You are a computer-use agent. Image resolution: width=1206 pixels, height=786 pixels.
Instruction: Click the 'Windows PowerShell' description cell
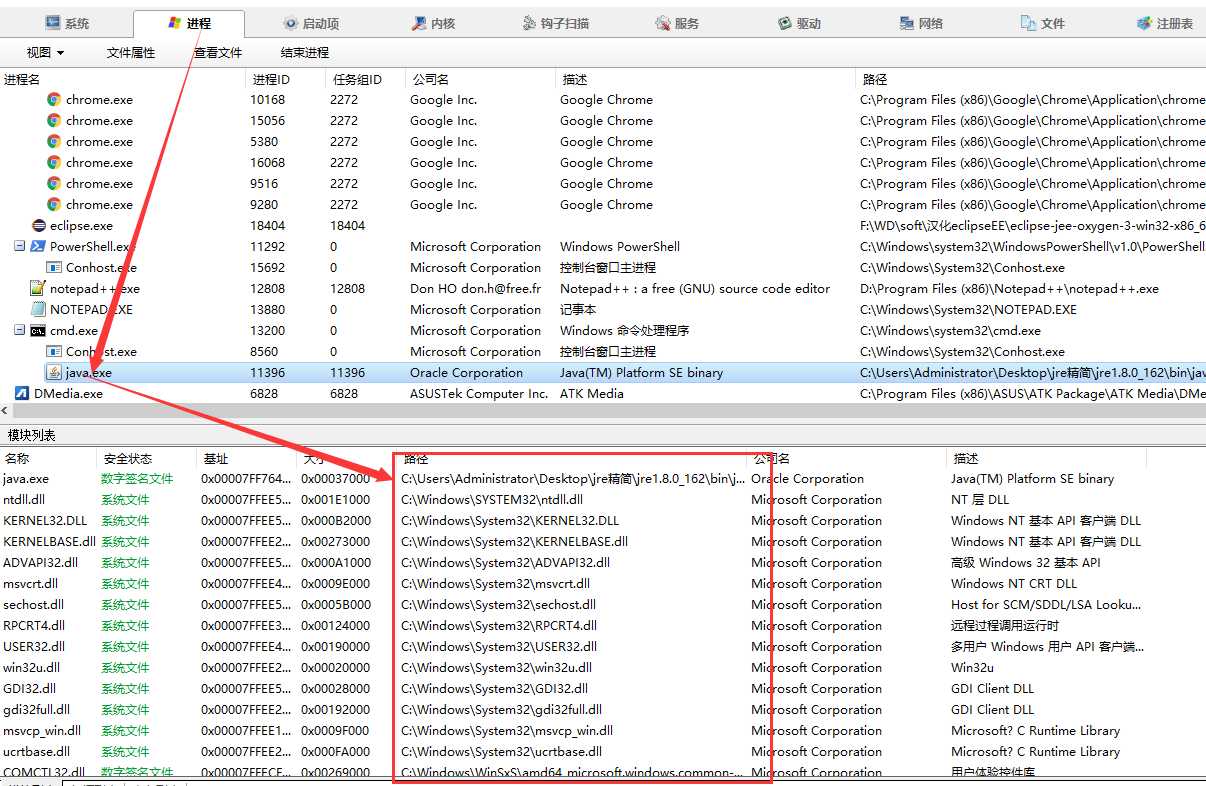point(620,247)
